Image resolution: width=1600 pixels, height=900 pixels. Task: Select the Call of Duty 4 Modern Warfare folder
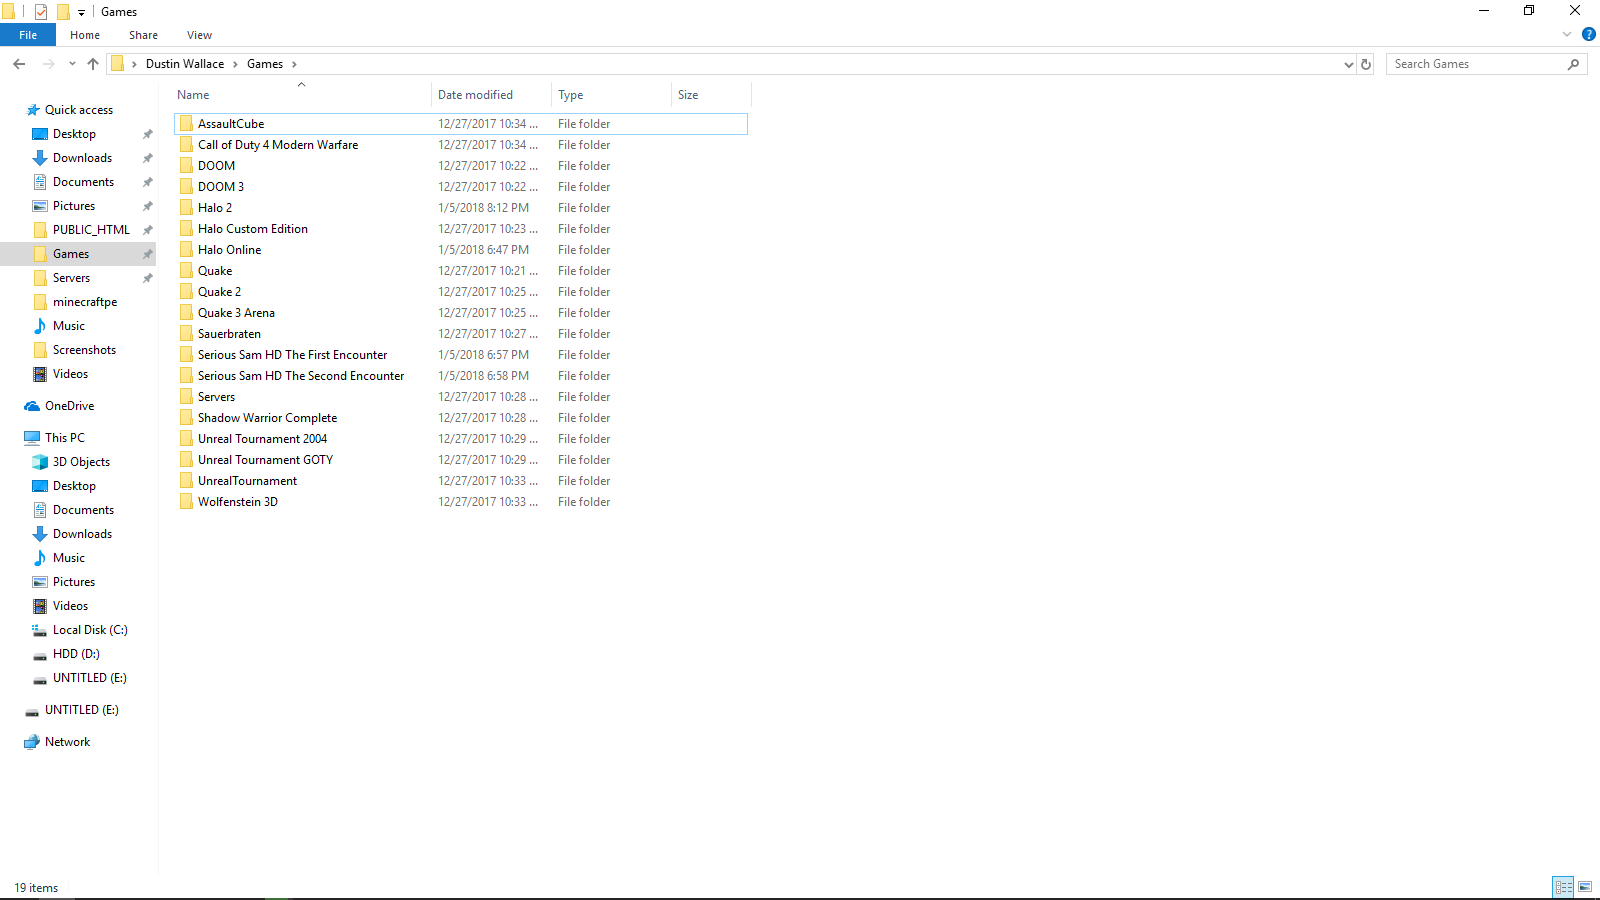[x=278, y=145]
